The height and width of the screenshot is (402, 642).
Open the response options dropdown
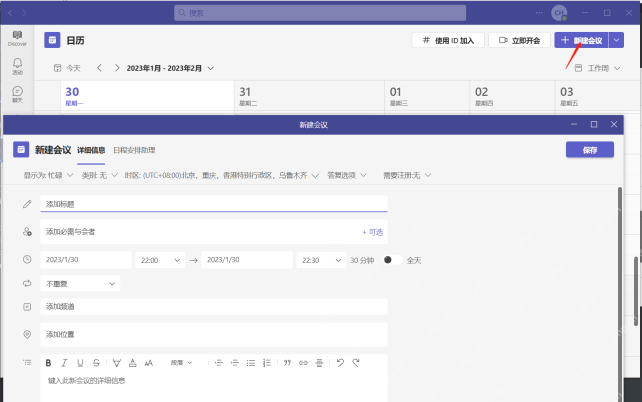pos(347,175)
